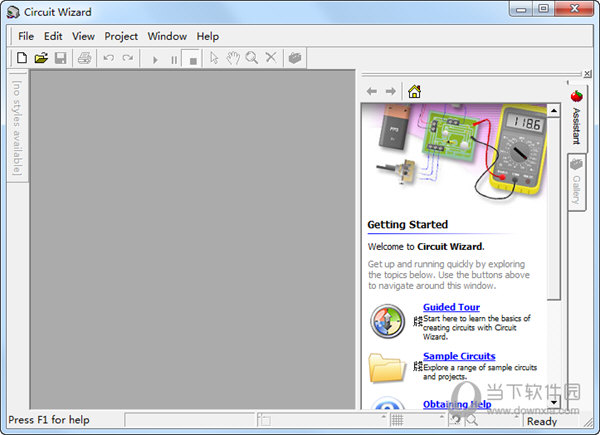Open the Window menu
This screenshot has width=600, height=435.
coord(167,36)
